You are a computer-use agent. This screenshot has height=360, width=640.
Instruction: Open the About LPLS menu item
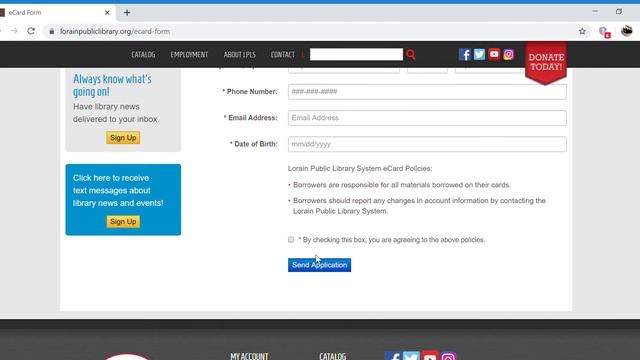click(240, 55)
